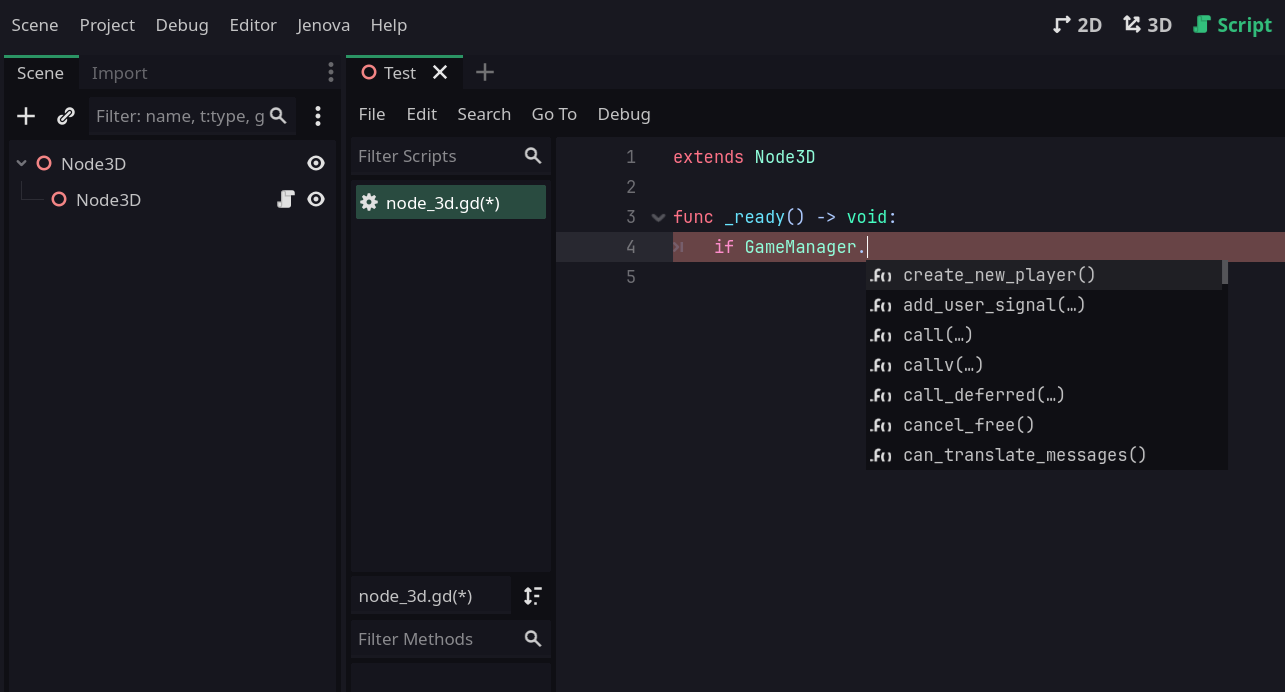Open the script editor File menu
The width and height of the screenshot is (1285, 692).
coord(372,114)
